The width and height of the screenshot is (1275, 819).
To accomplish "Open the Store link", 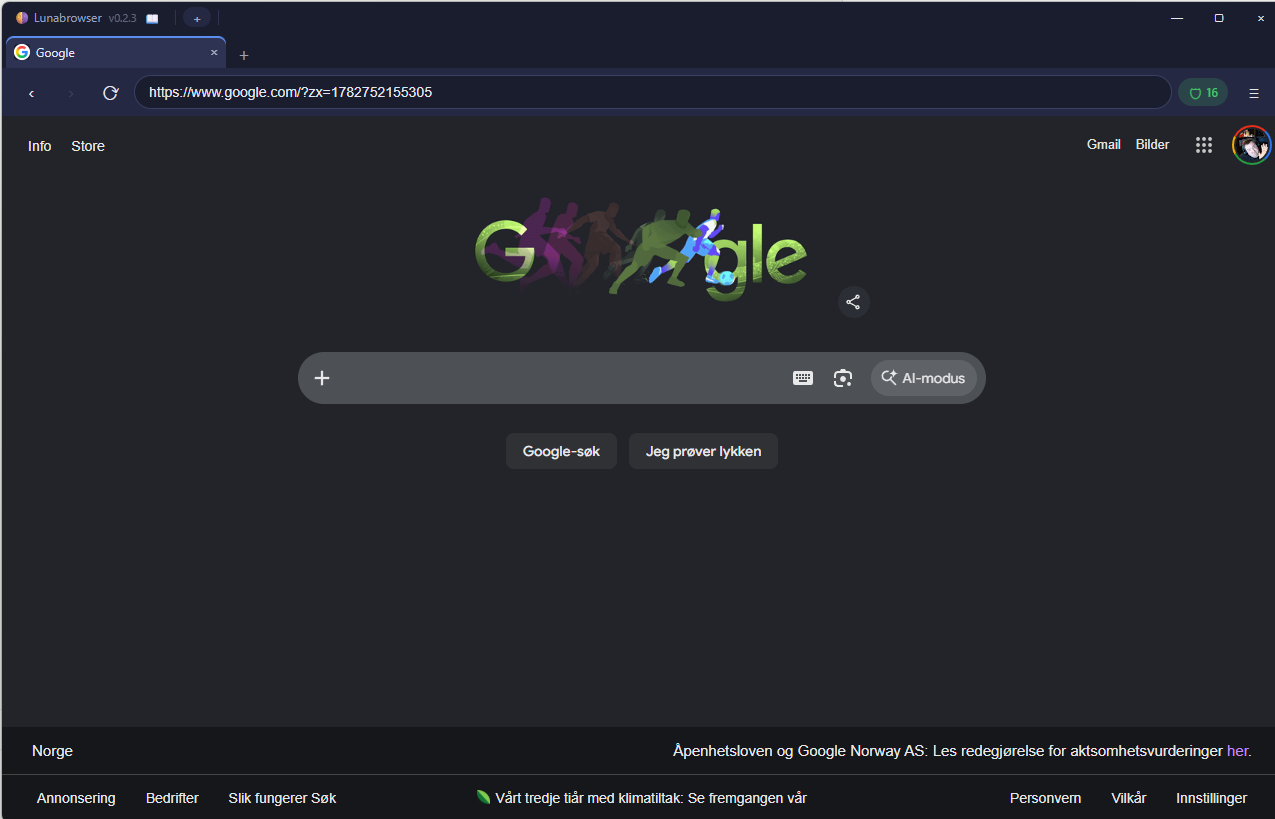I will pyautogui.click(x=88, y=146).
